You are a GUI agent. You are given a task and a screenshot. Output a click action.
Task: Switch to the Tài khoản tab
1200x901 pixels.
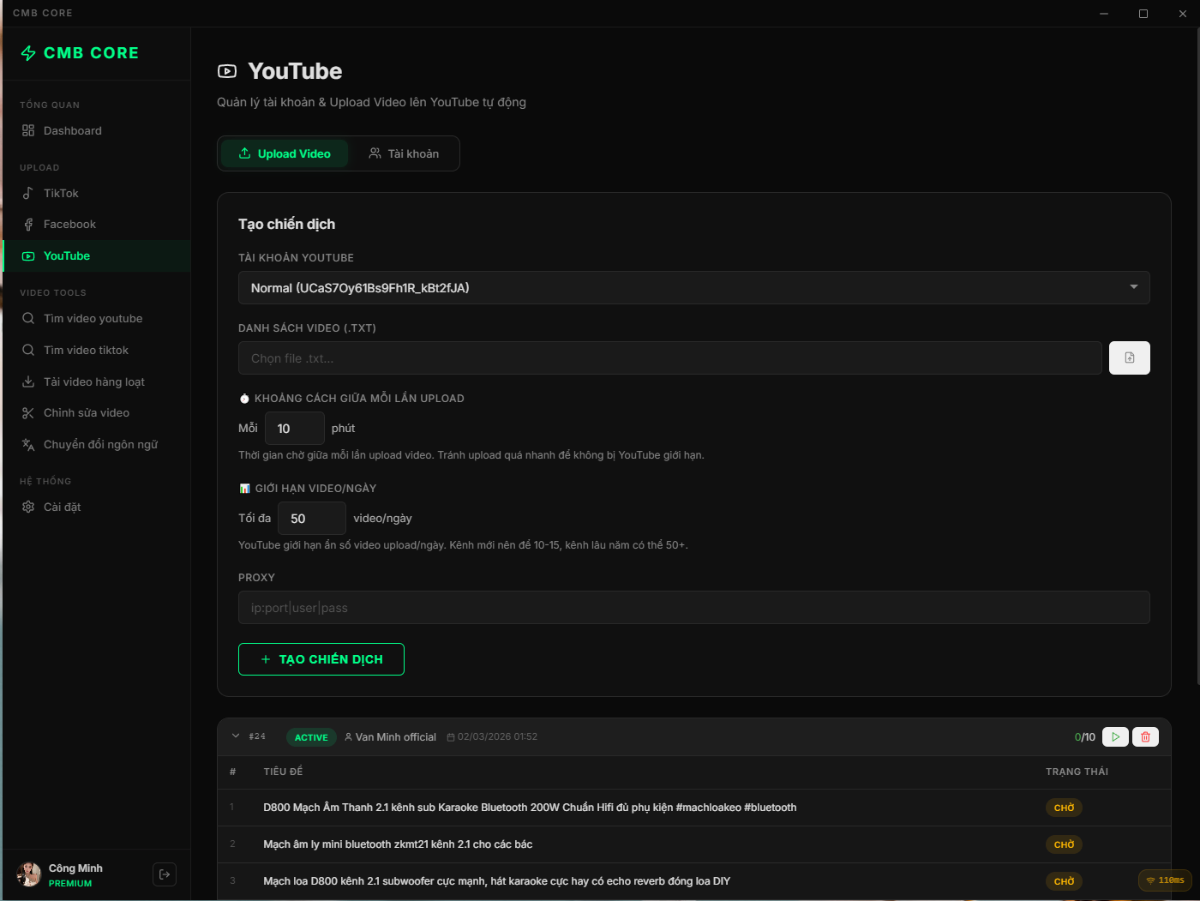[x=403, y=153]
